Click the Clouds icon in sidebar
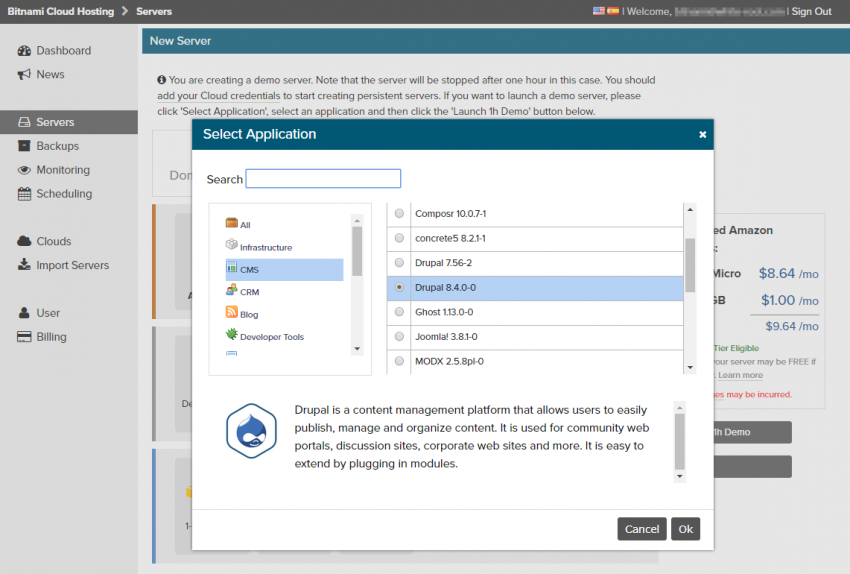The width and height of the screenshot is (850, 574). click(25, 242)
